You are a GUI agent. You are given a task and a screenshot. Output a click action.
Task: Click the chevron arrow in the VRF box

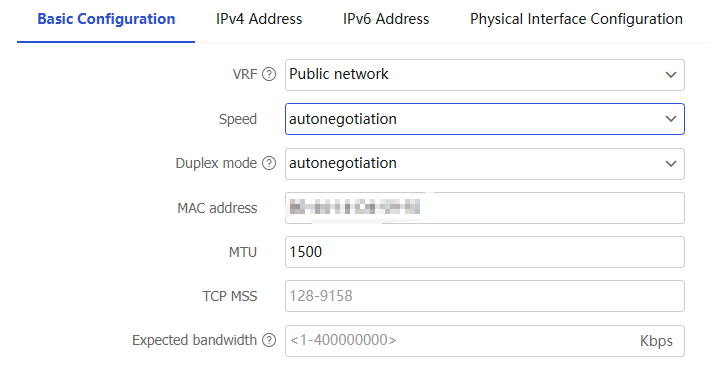671,75
